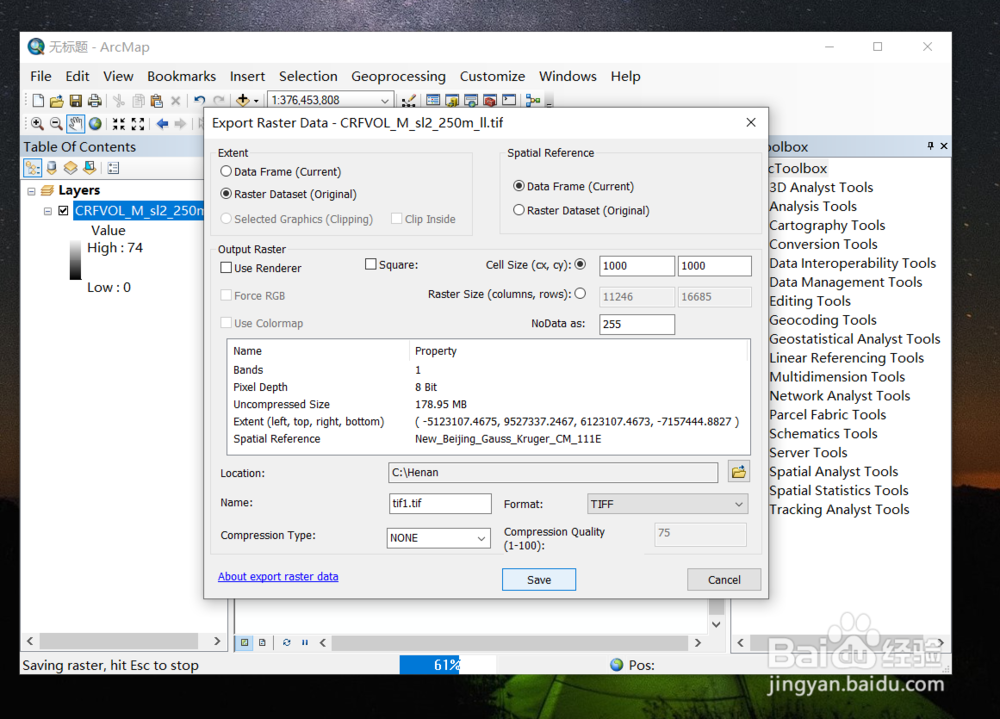Viewport: 1000px width, 719px height.
Task: Close the Export Raster Data dialog
Action: tap(751, 122)
